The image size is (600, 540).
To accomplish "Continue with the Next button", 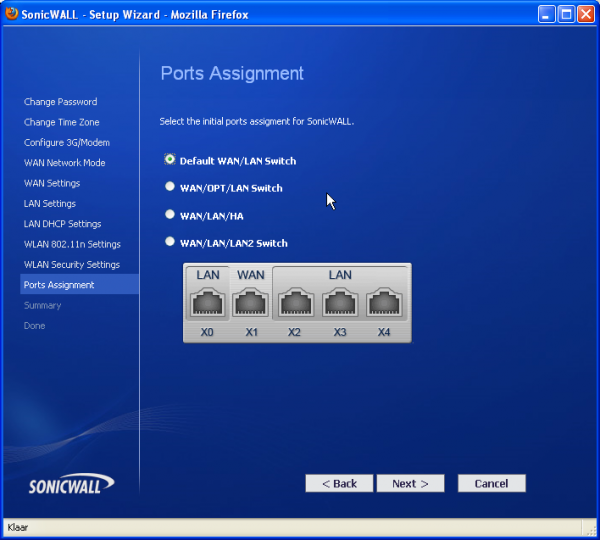I will click(410, 483).
